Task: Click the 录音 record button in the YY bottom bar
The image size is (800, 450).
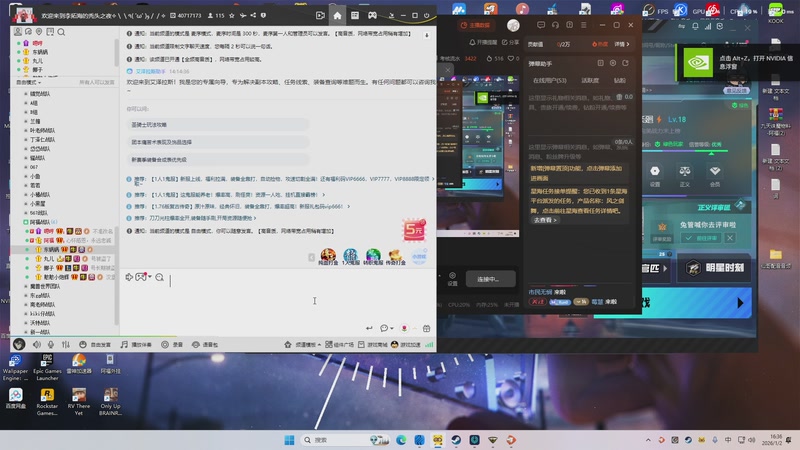Action: (172, 344)
